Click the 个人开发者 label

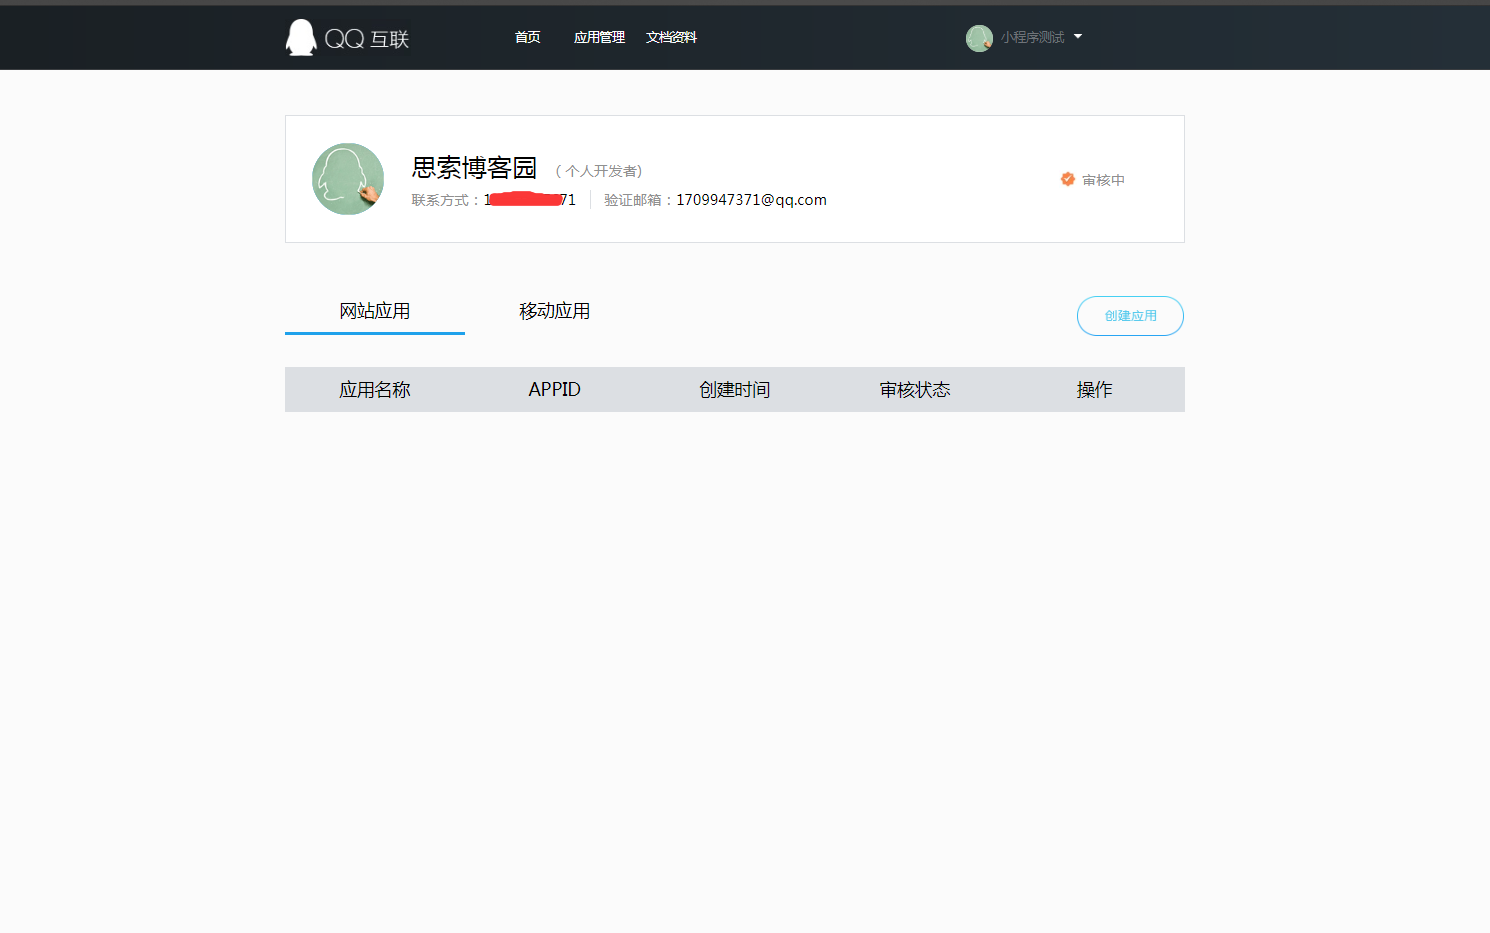point(599,171)
